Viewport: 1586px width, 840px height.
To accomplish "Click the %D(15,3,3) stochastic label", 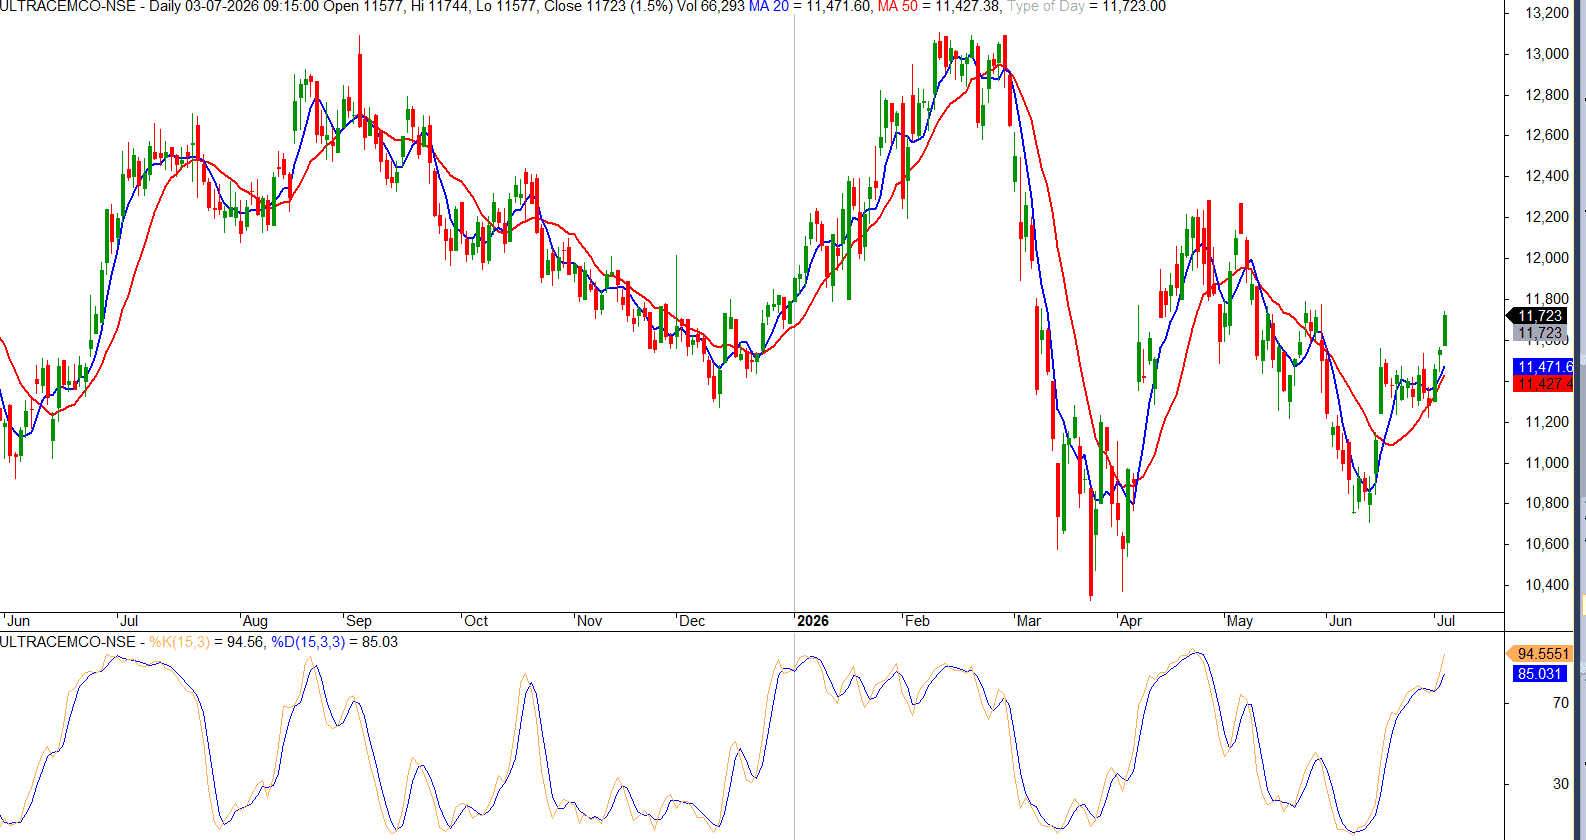I will pyautogui.click(x=308, y=642).
